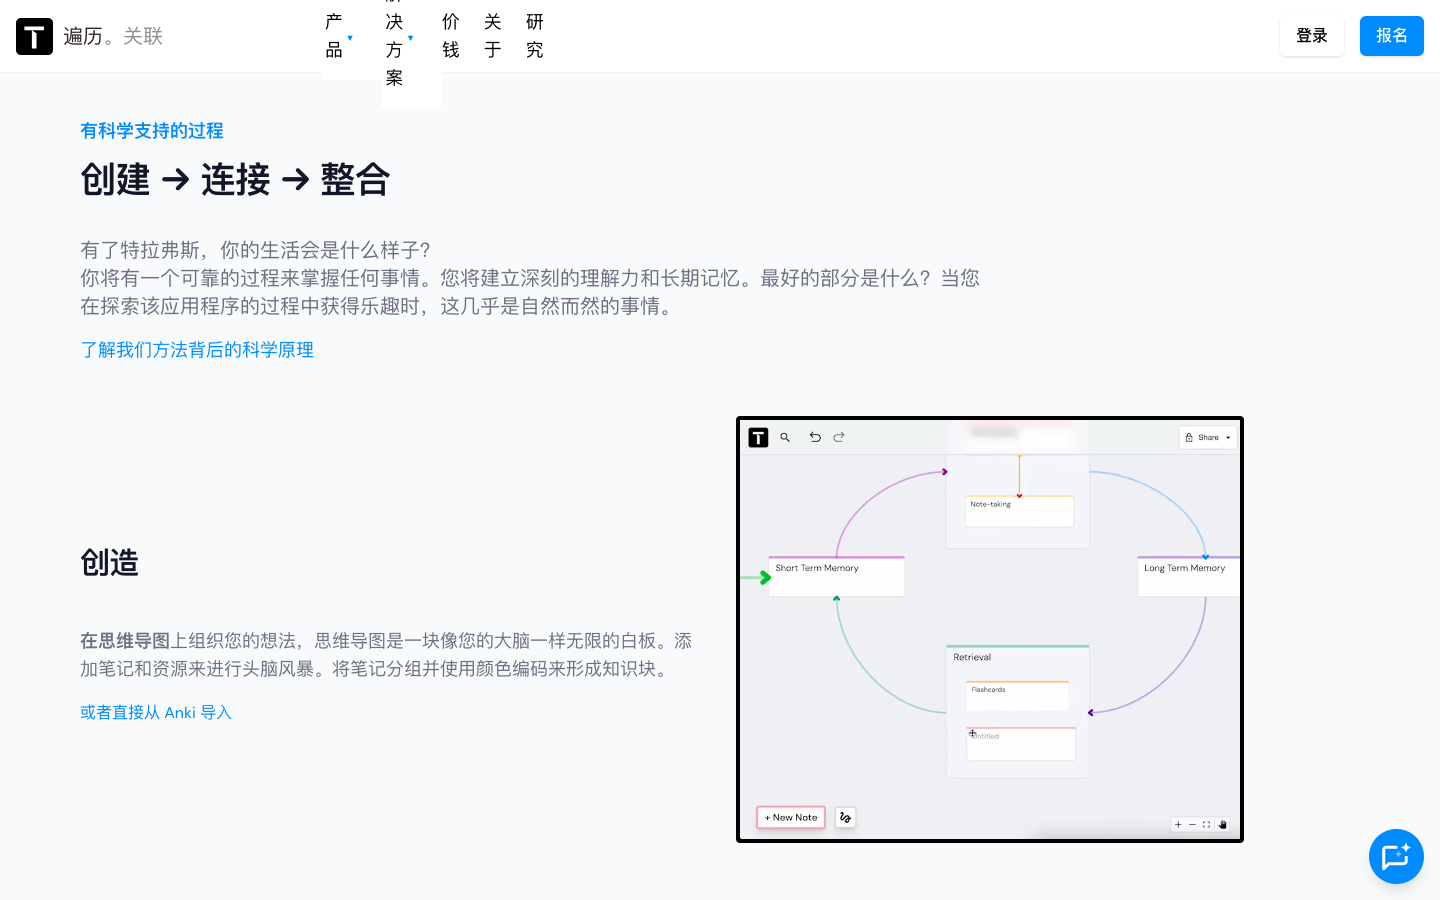The height and width of the screenshot is (900, 1440).
Task: Click the 登录 button
Action: pos(1311,36)
